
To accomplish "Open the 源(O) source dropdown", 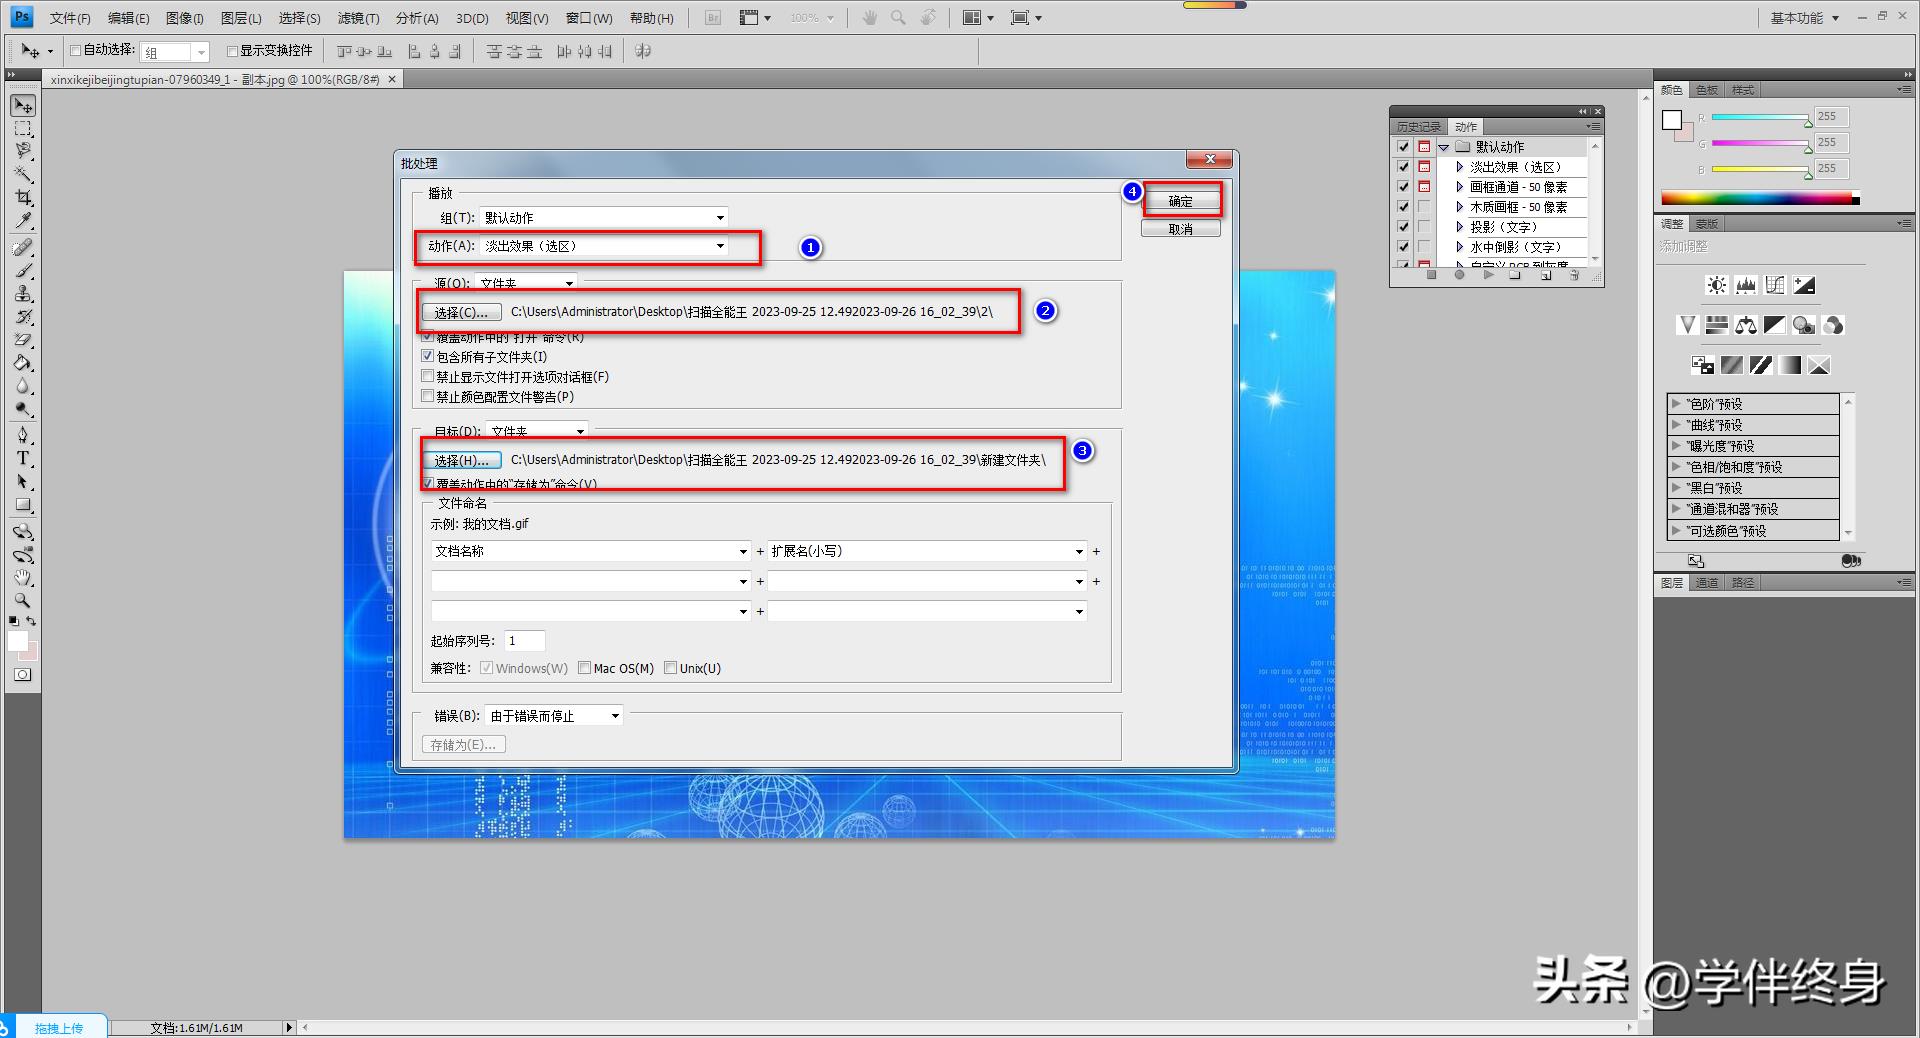I will (526, 284).
